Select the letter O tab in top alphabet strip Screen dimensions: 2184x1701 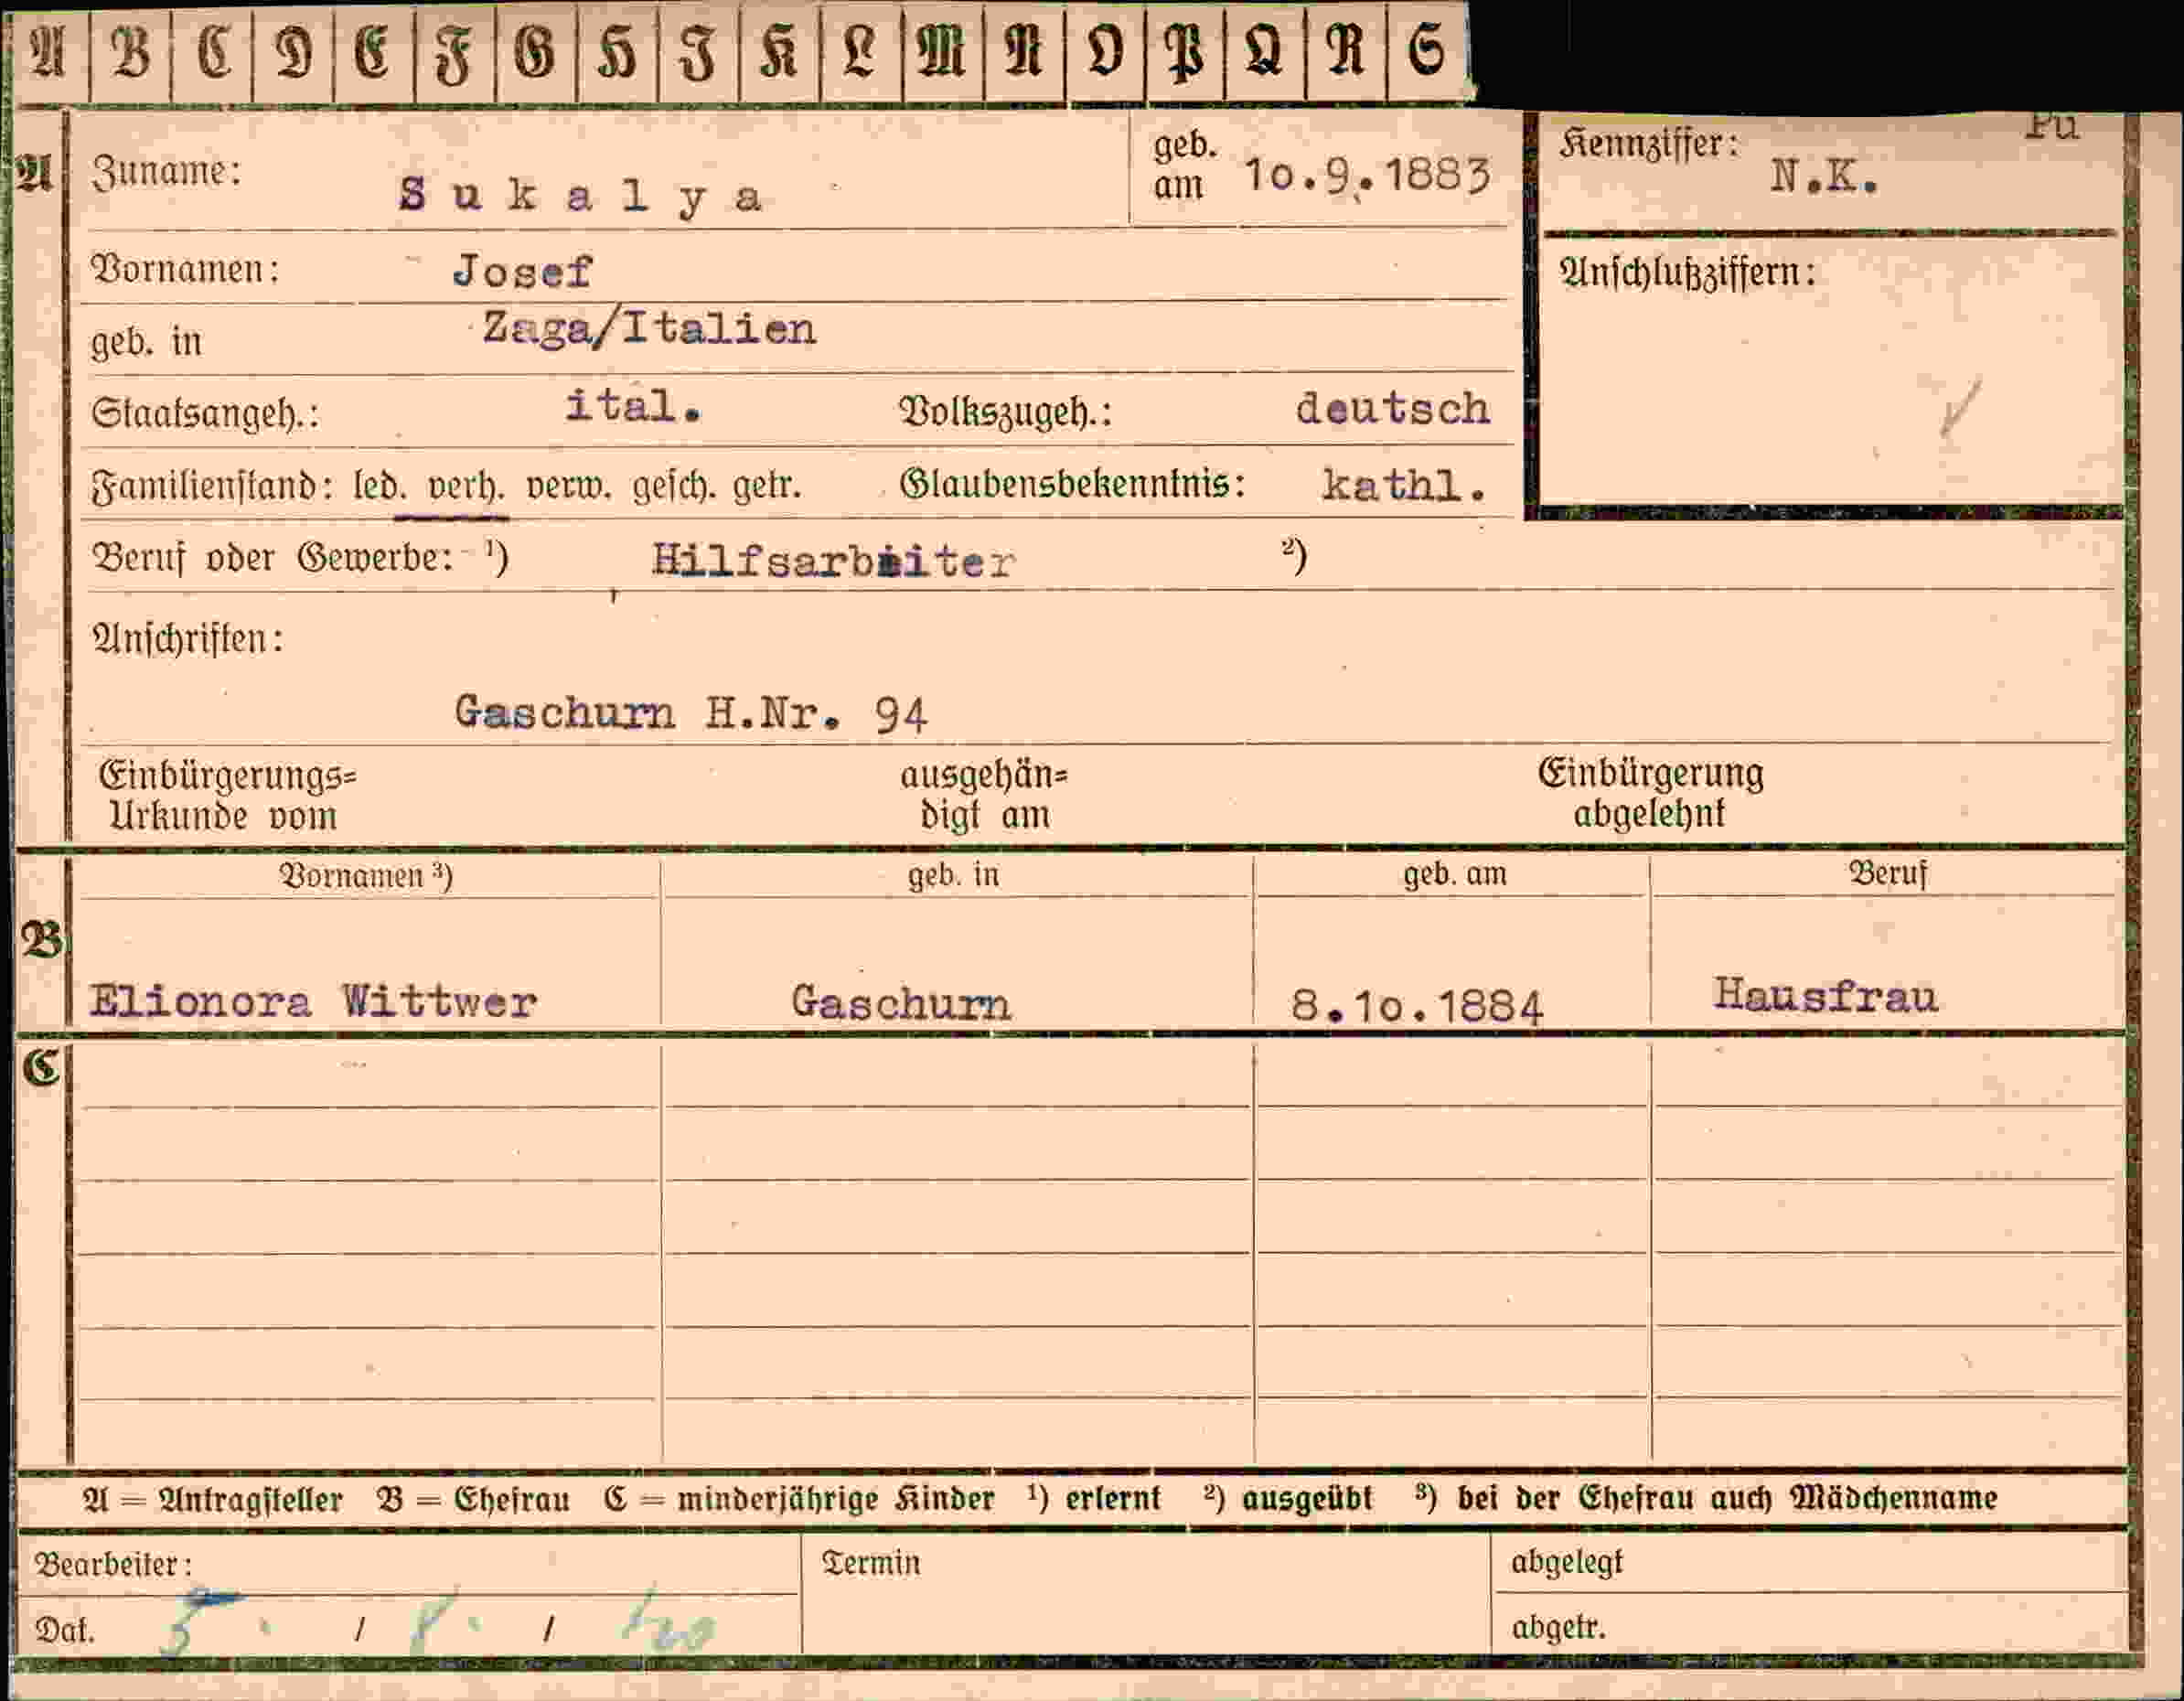pos(1105,52)
